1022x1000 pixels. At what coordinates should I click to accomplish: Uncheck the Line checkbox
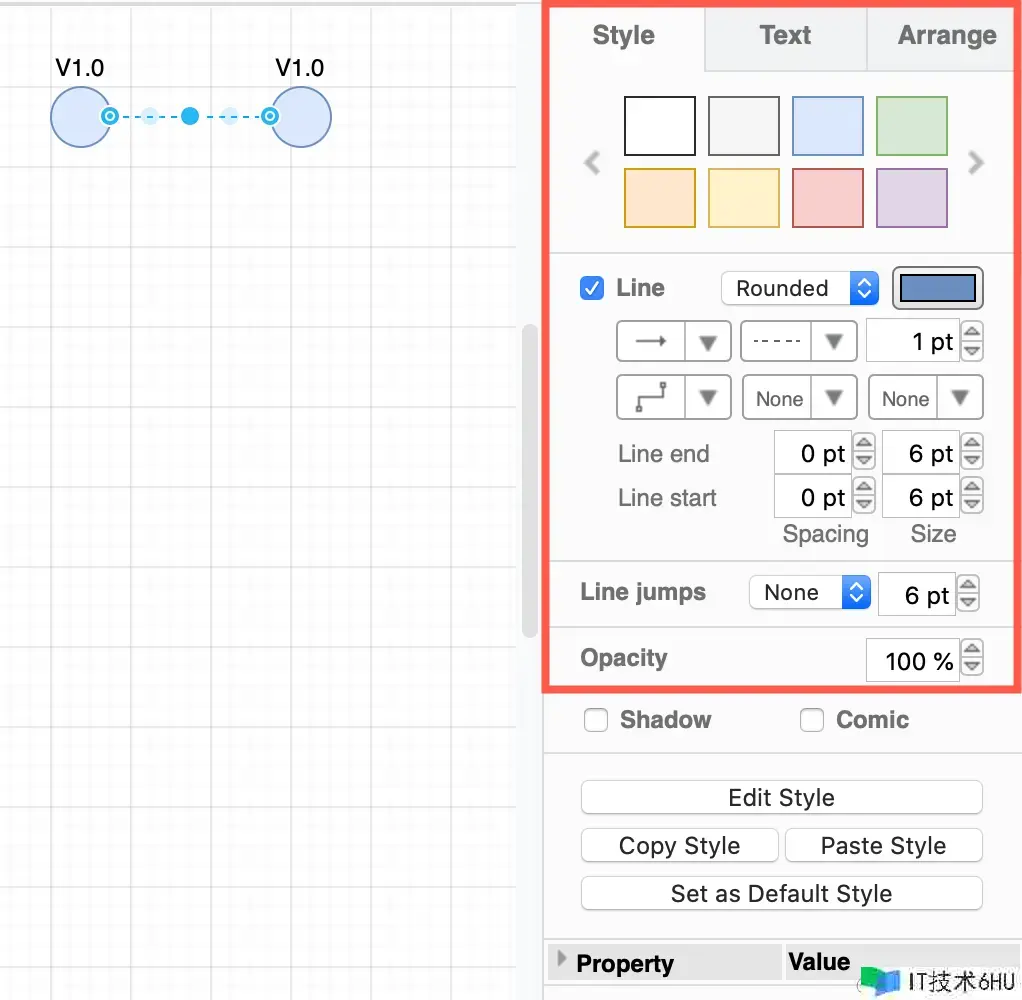tap(593, 289)
